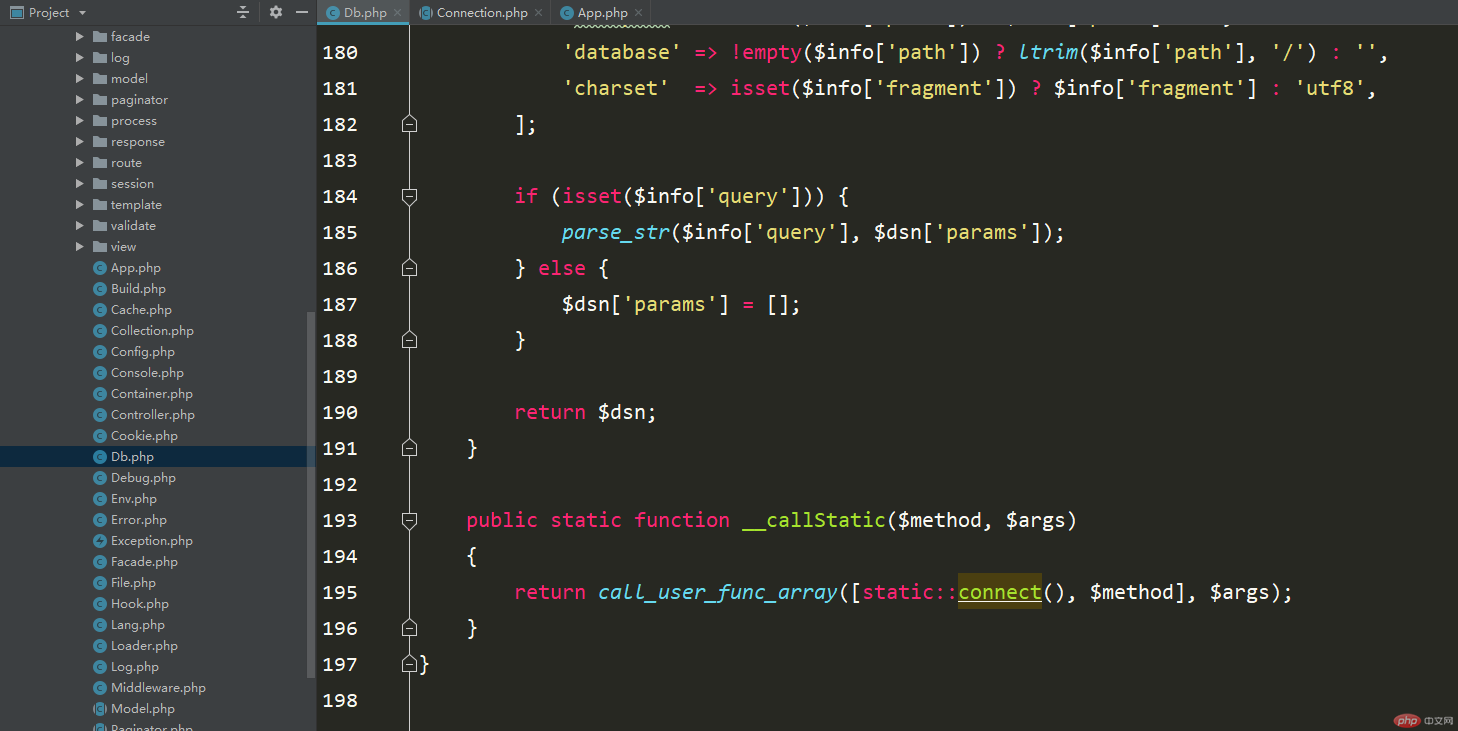Select the facade folder icon
The image size is (1458, 731).
coord(99,37)
